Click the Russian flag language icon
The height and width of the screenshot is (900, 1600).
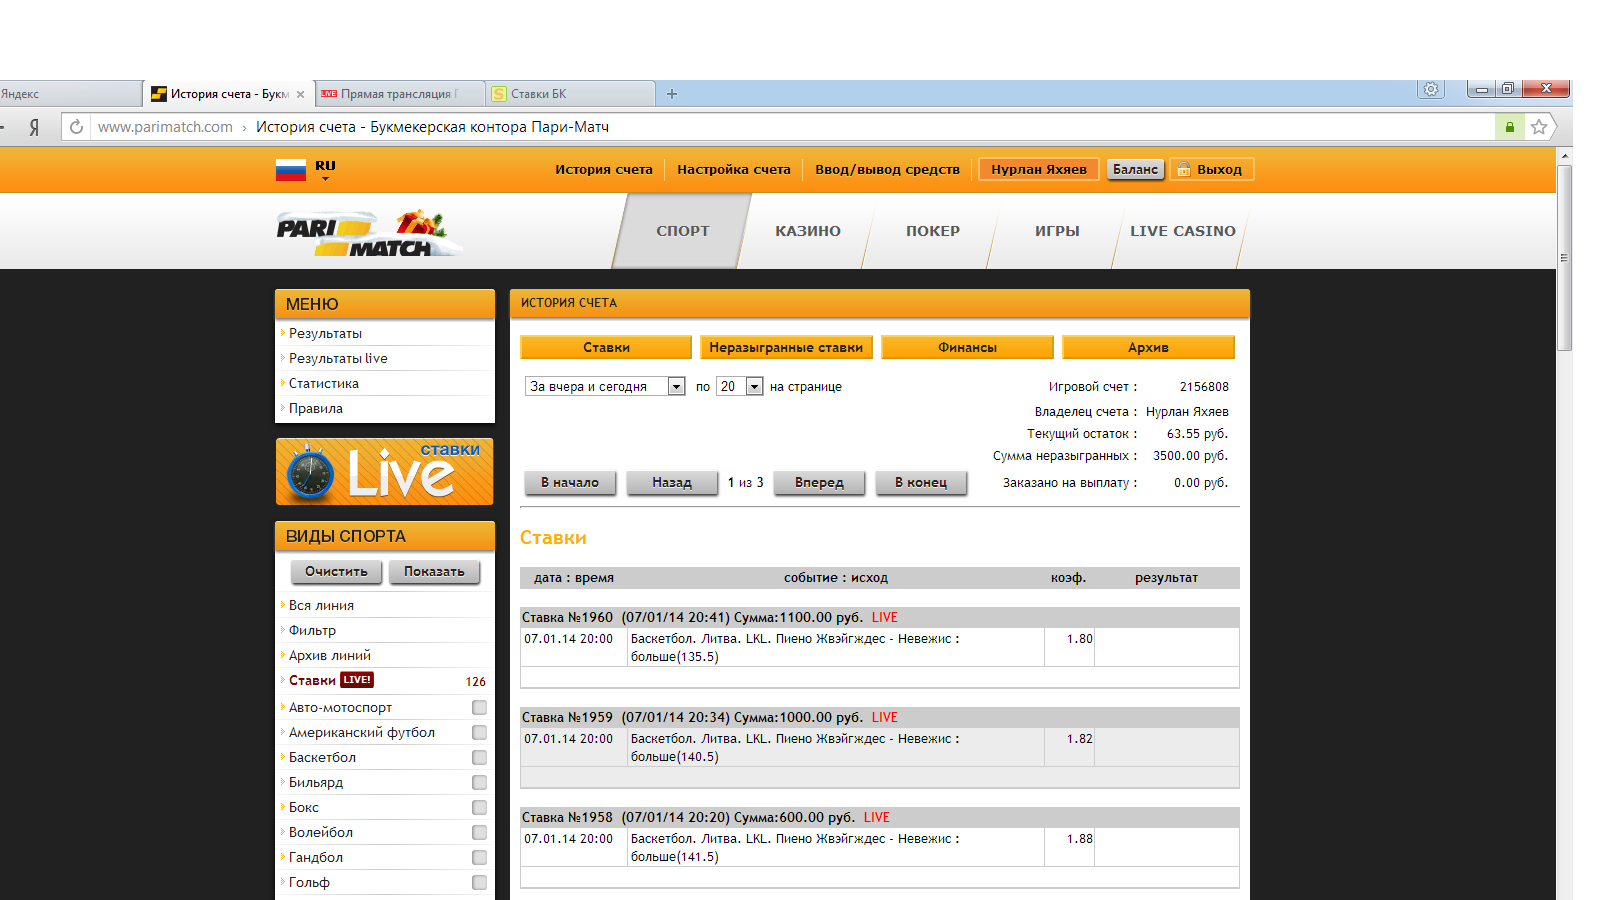coord(290,170)
